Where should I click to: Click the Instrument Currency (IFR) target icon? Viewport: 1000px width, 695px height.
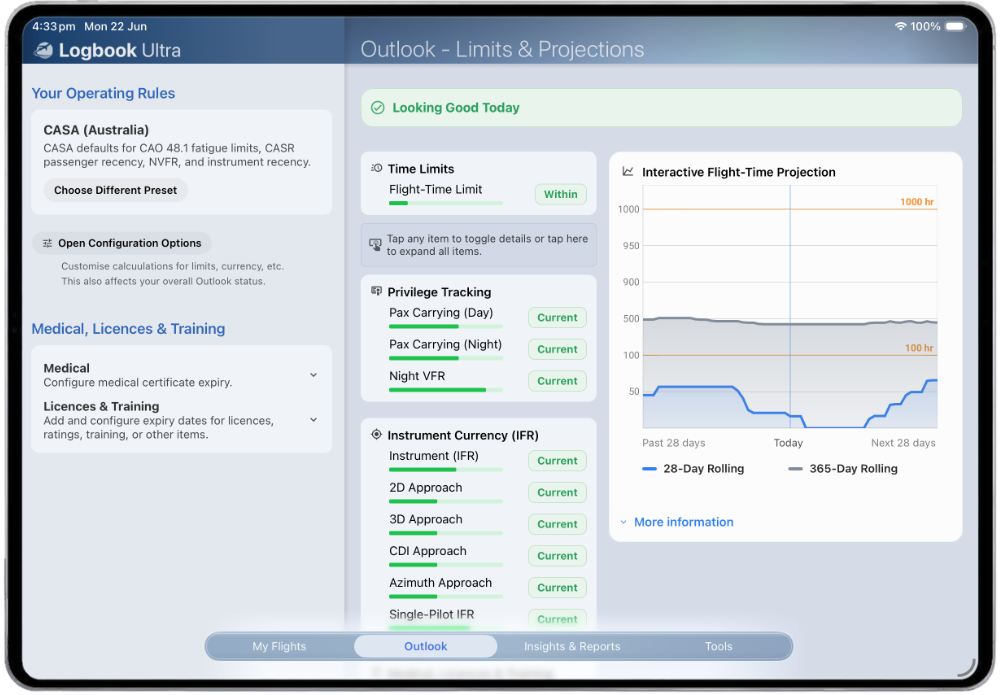point(377,435)
